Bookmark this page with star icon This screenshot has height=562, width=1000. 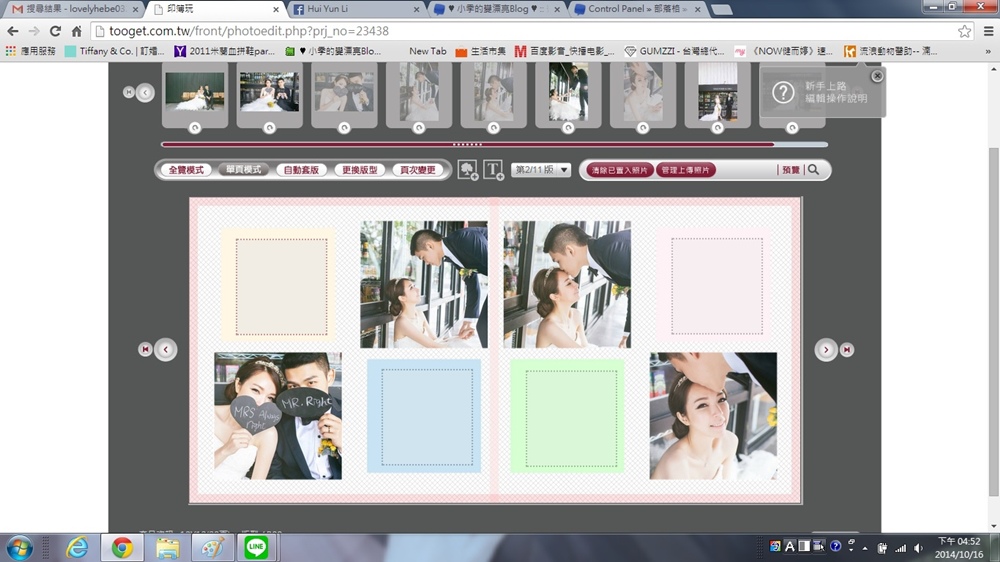click(964, 31)
